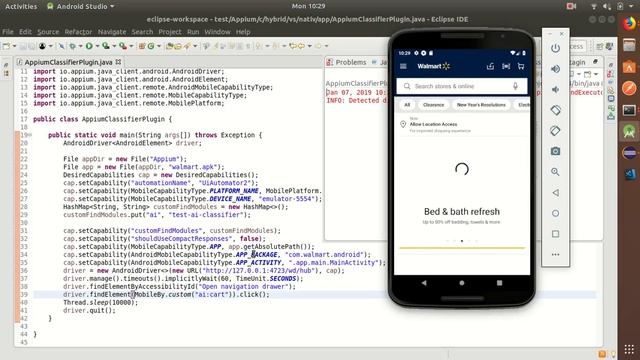Open Android Studio app menu dropdown
The width and height of the screenshot is (640, 360).
(x=80, y=7)
